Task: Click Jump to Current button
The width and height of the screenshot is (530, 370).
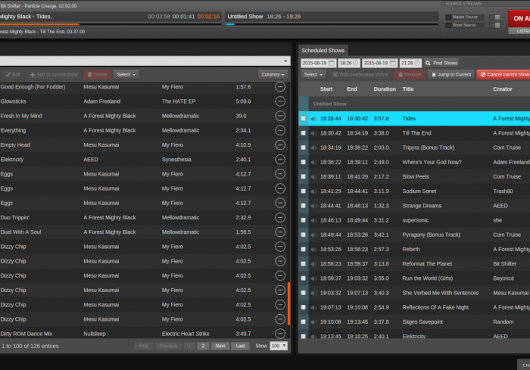Action: point(451,75)
